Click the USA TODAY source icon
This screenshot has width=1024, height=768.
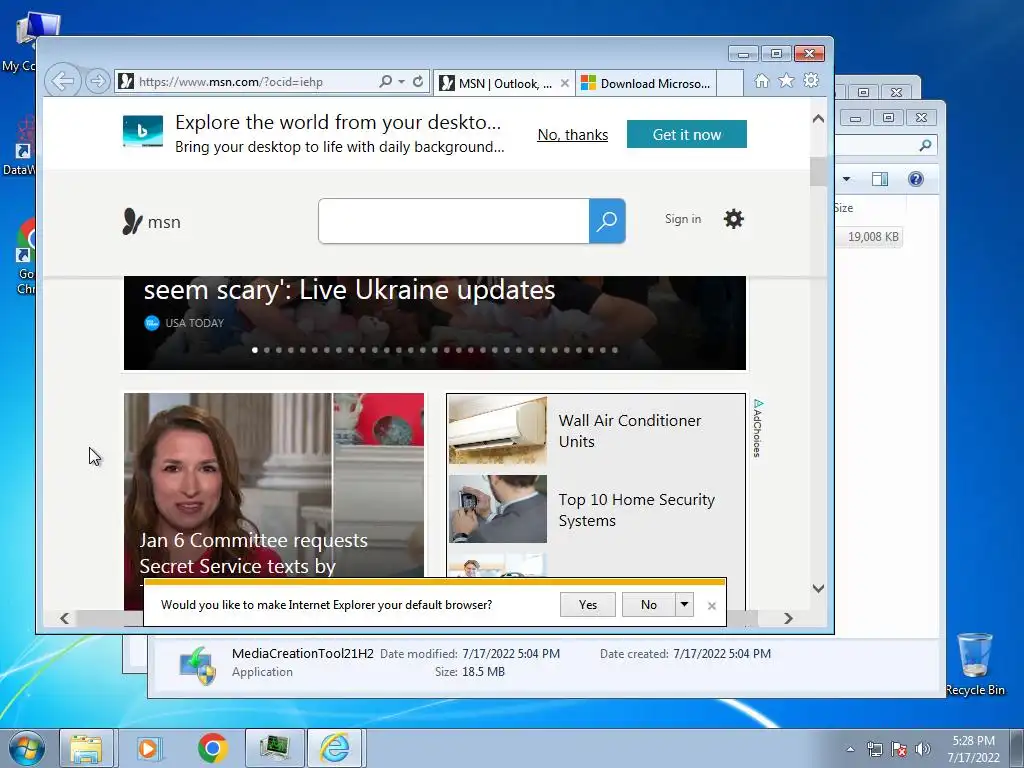click(152, 323)
